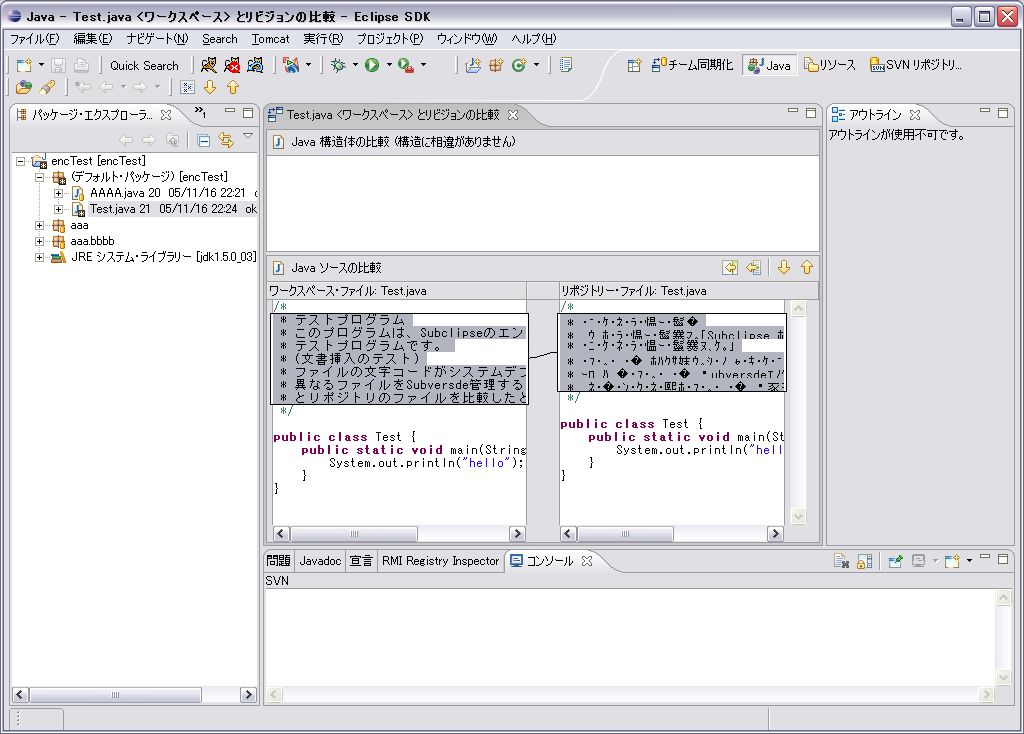1024x734 pixels.
Task: Open the ナビゲート(N) menu
Action: 157,39
